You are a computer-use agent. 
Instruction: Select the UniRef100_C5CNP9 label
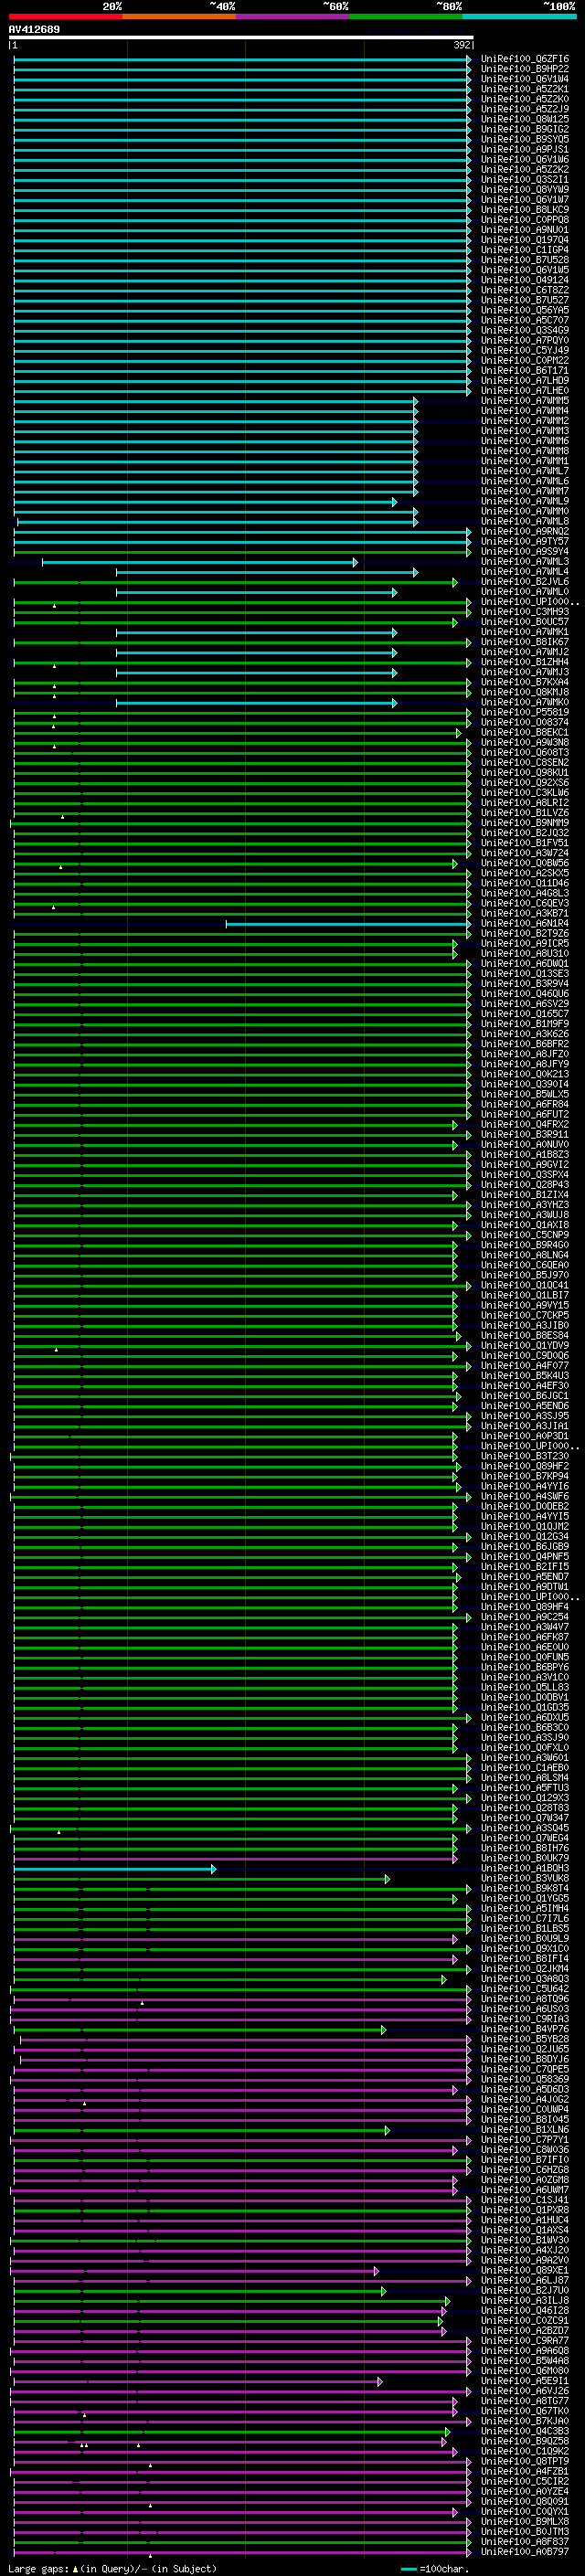525,1235
